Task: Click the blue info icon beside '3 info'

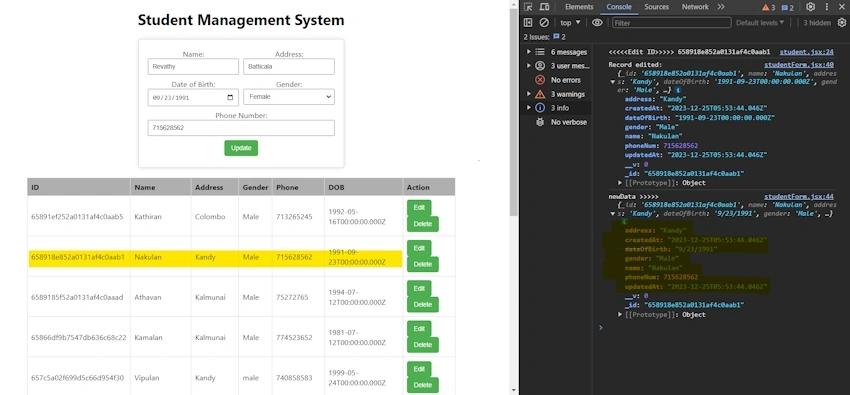Action: (540, 108)
